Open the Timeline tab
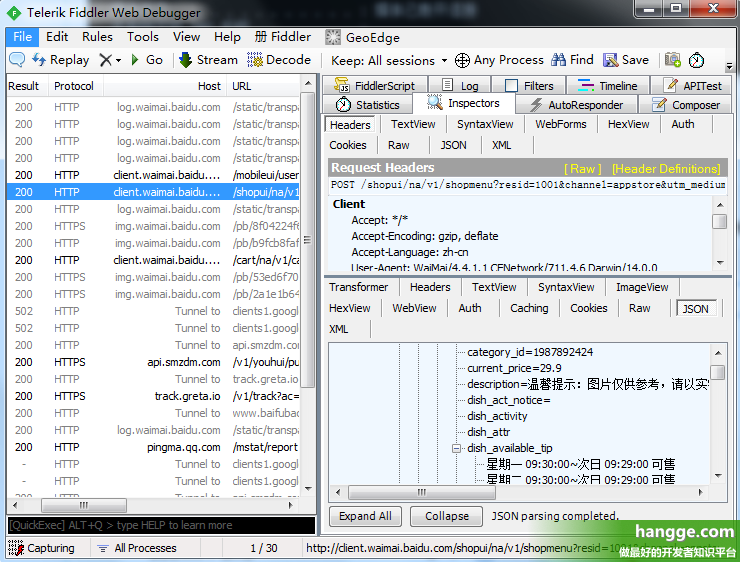 click(607, 85)
